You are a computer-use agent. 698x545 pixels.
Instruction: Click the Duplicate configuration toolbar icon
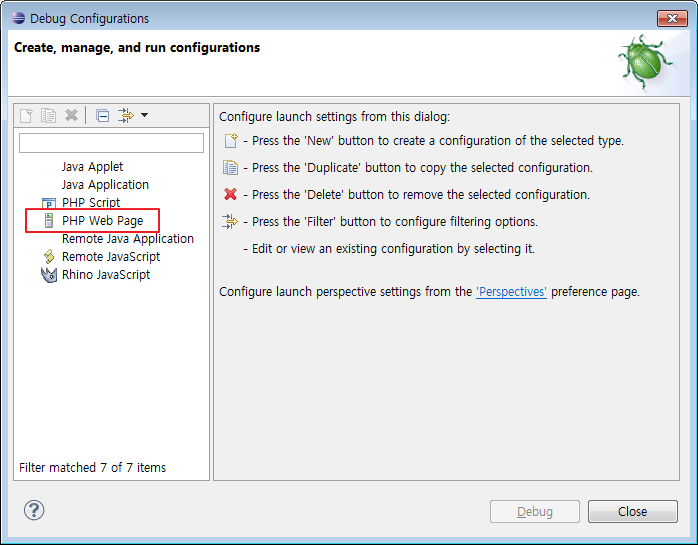(49, 115)
